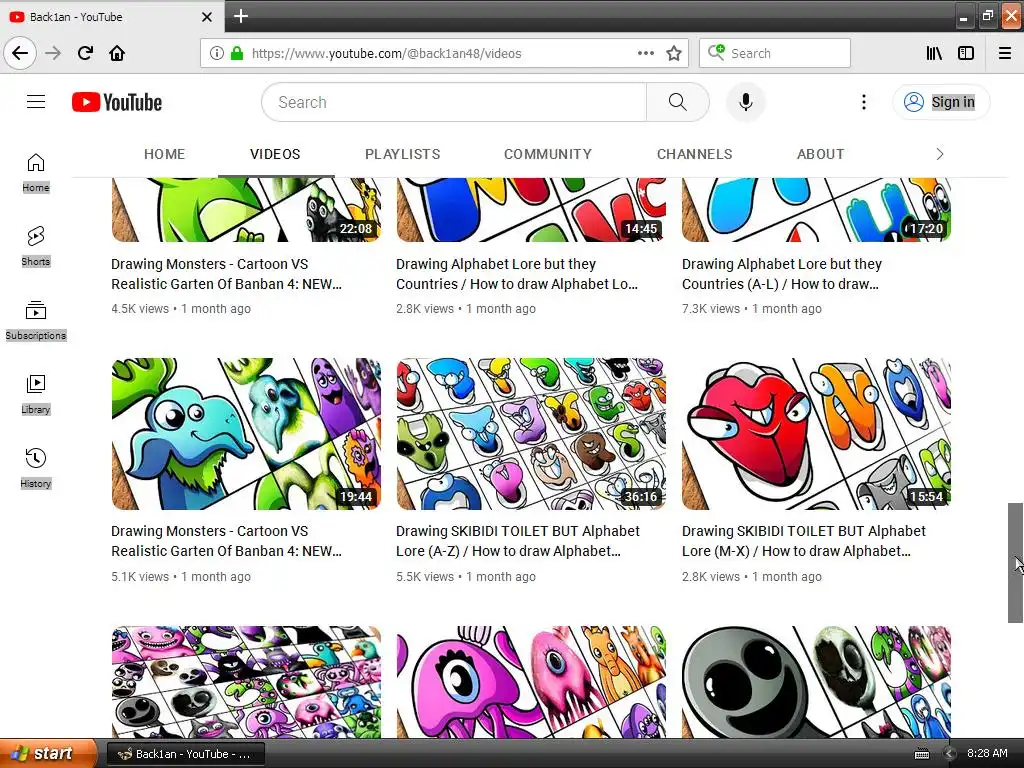Open SKIBIDI TOILET Alphabet Lore (A-Z) title
1024x768 pixels.
(518, 541)
